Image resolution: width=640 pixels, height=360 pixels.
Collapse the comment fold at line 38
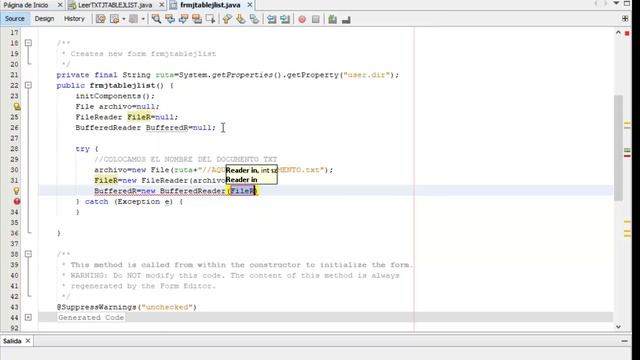(x=28, y=254)
